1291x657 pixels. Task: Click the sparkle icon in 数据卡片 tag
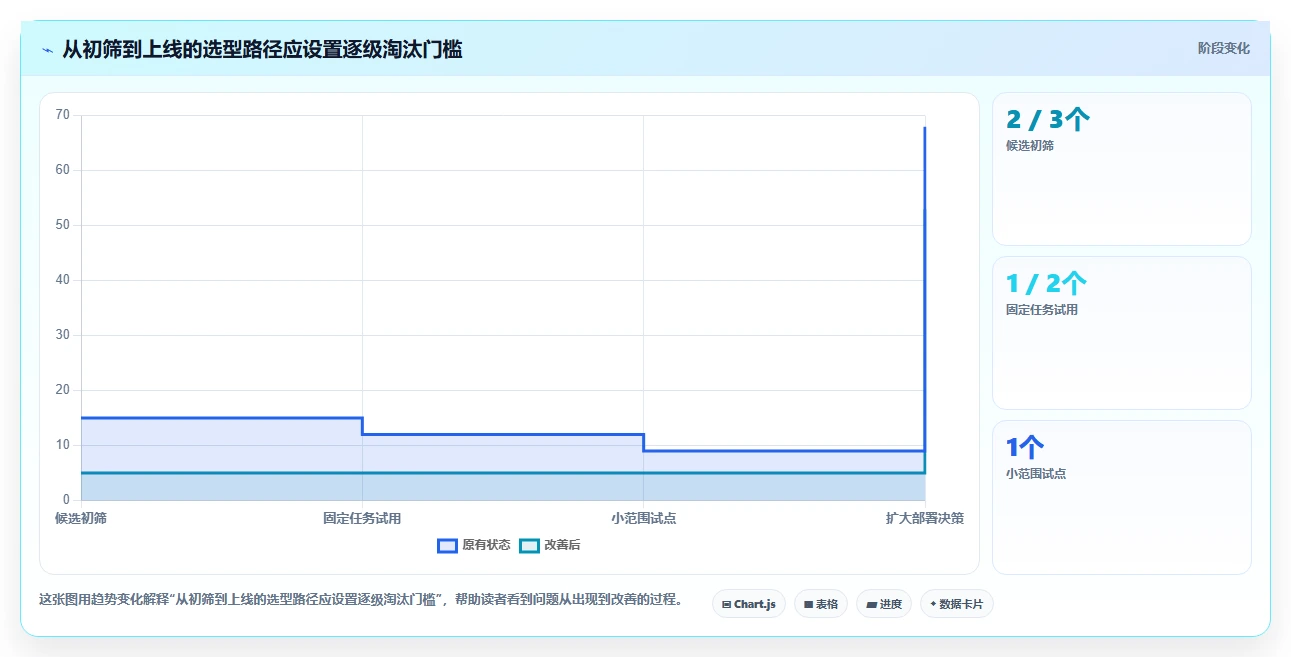[x=933, y=604]
